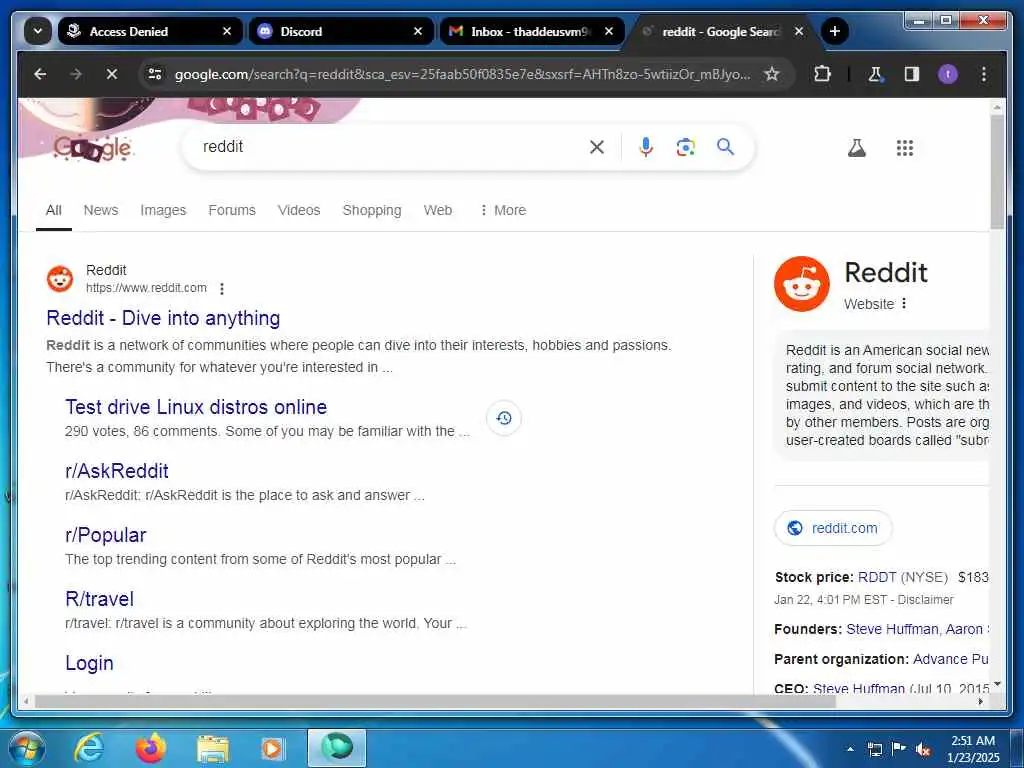Screen dimensions: 1024x768
Task: Bookmark this page with the star icon
Action: [x=772, y=74]
